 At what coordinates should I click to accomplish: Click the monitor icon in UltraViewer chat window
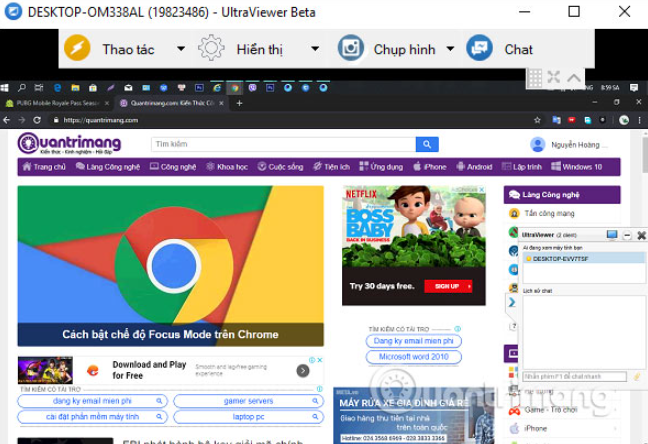(612, 234)
